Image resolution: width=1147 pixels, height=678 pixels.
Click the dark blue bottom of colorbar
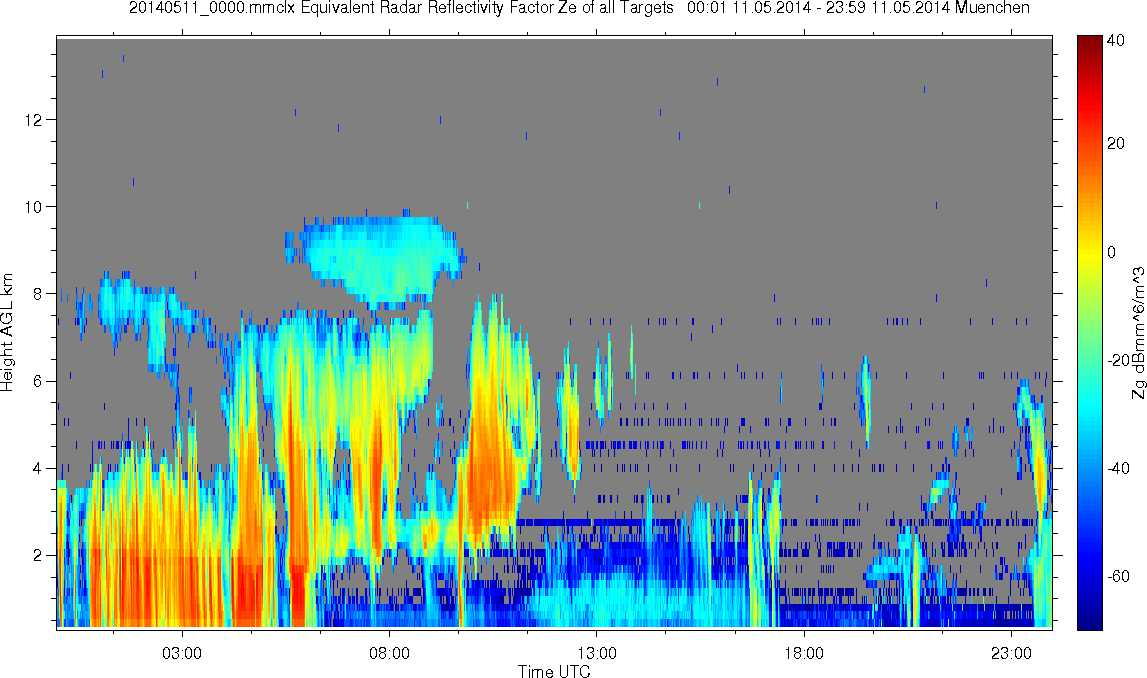point(1089,620)
